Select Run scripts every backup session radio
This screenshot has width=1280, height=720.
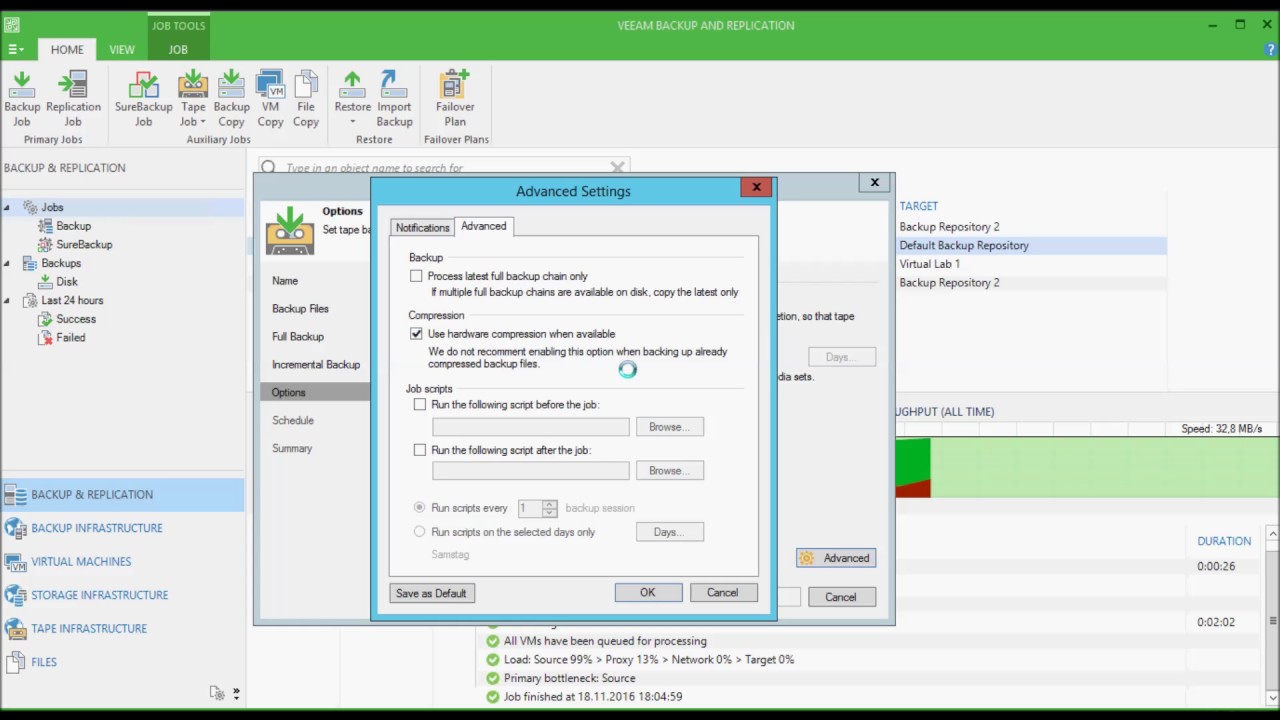(420, 508)
